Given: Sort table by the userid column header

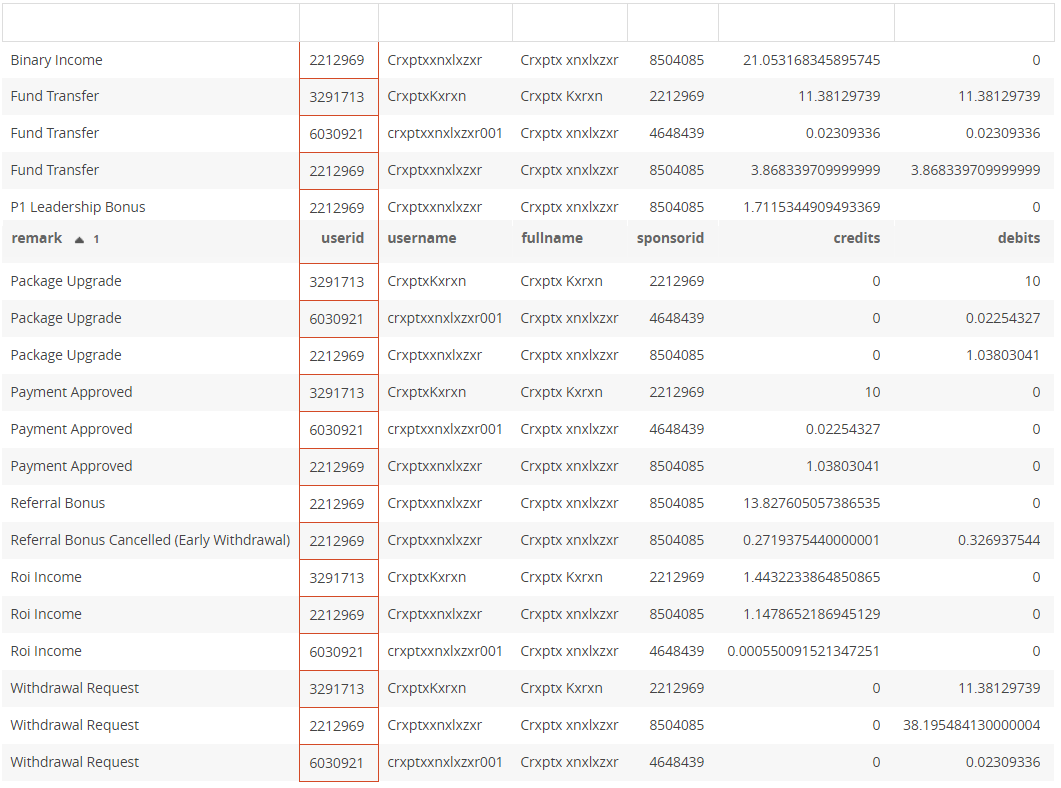Looking at the screenshot, I should tap(342, 238).
